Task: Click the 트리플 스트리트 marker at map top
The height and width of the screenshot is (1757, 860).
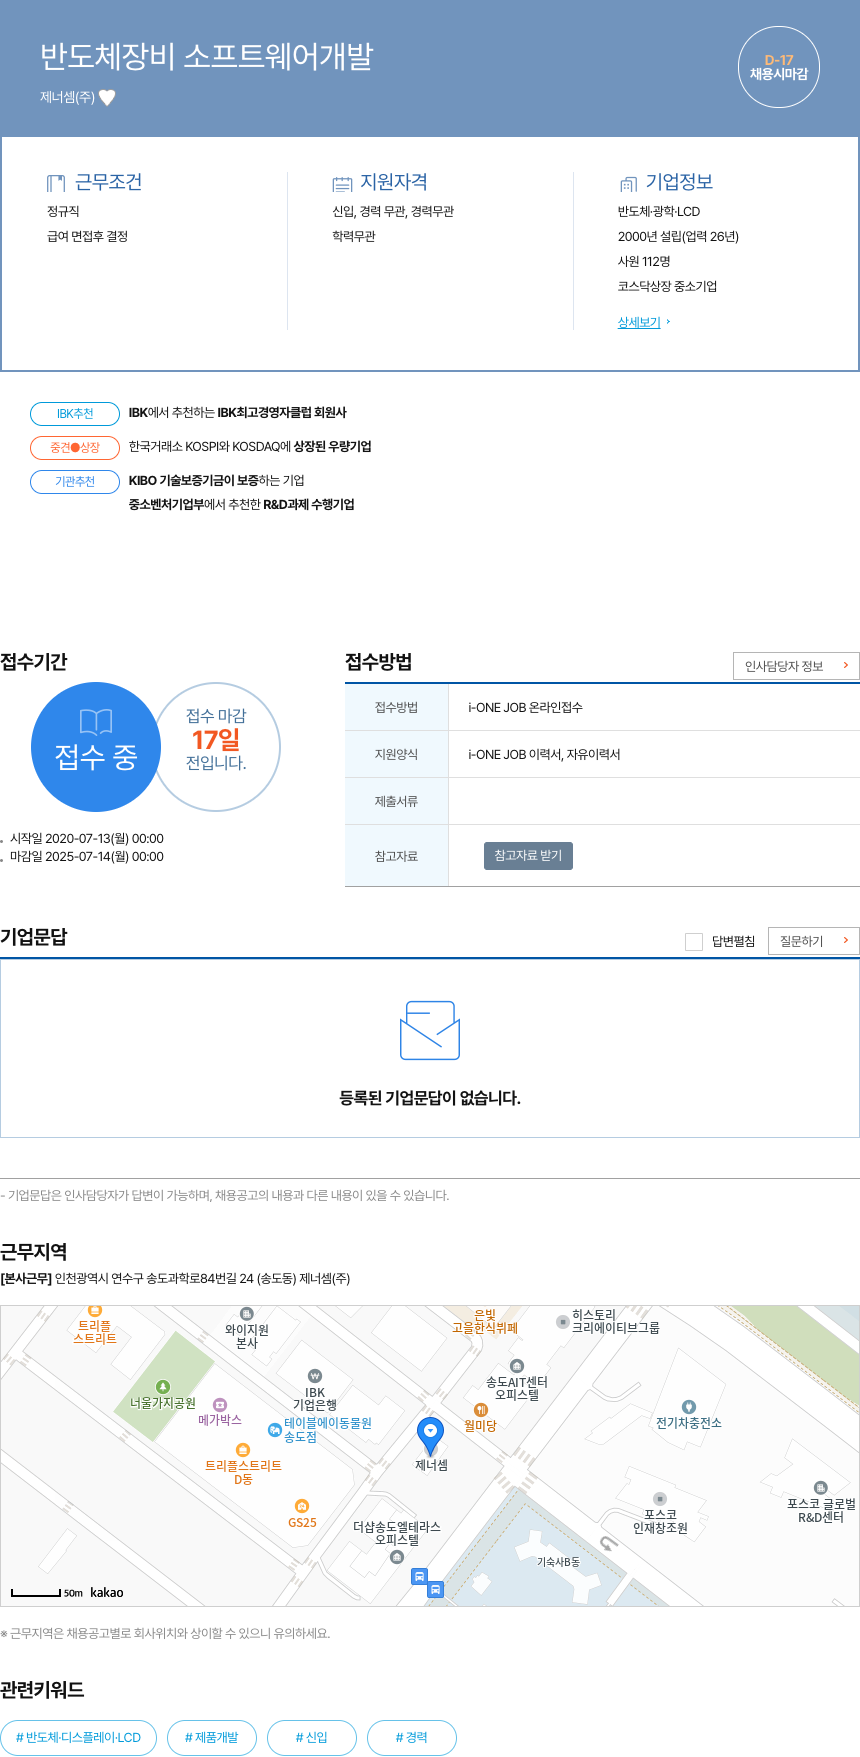Action: 95,1311
